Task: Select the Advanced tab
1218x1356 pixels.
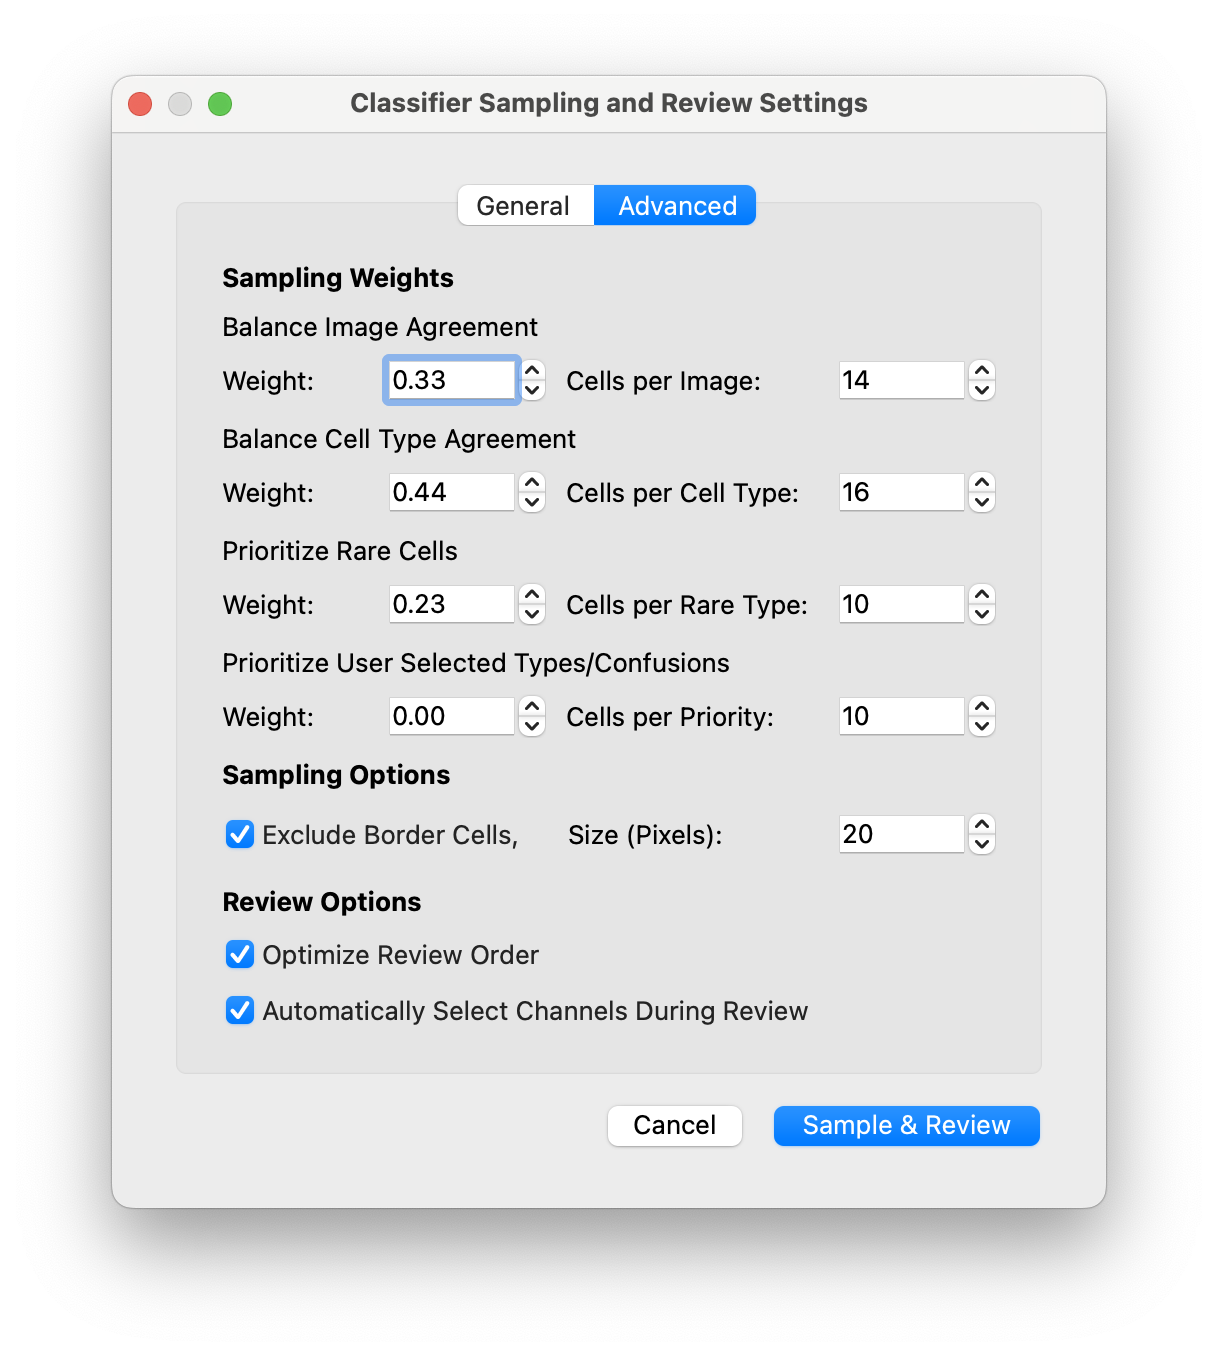Action: [x=675, y=205]
